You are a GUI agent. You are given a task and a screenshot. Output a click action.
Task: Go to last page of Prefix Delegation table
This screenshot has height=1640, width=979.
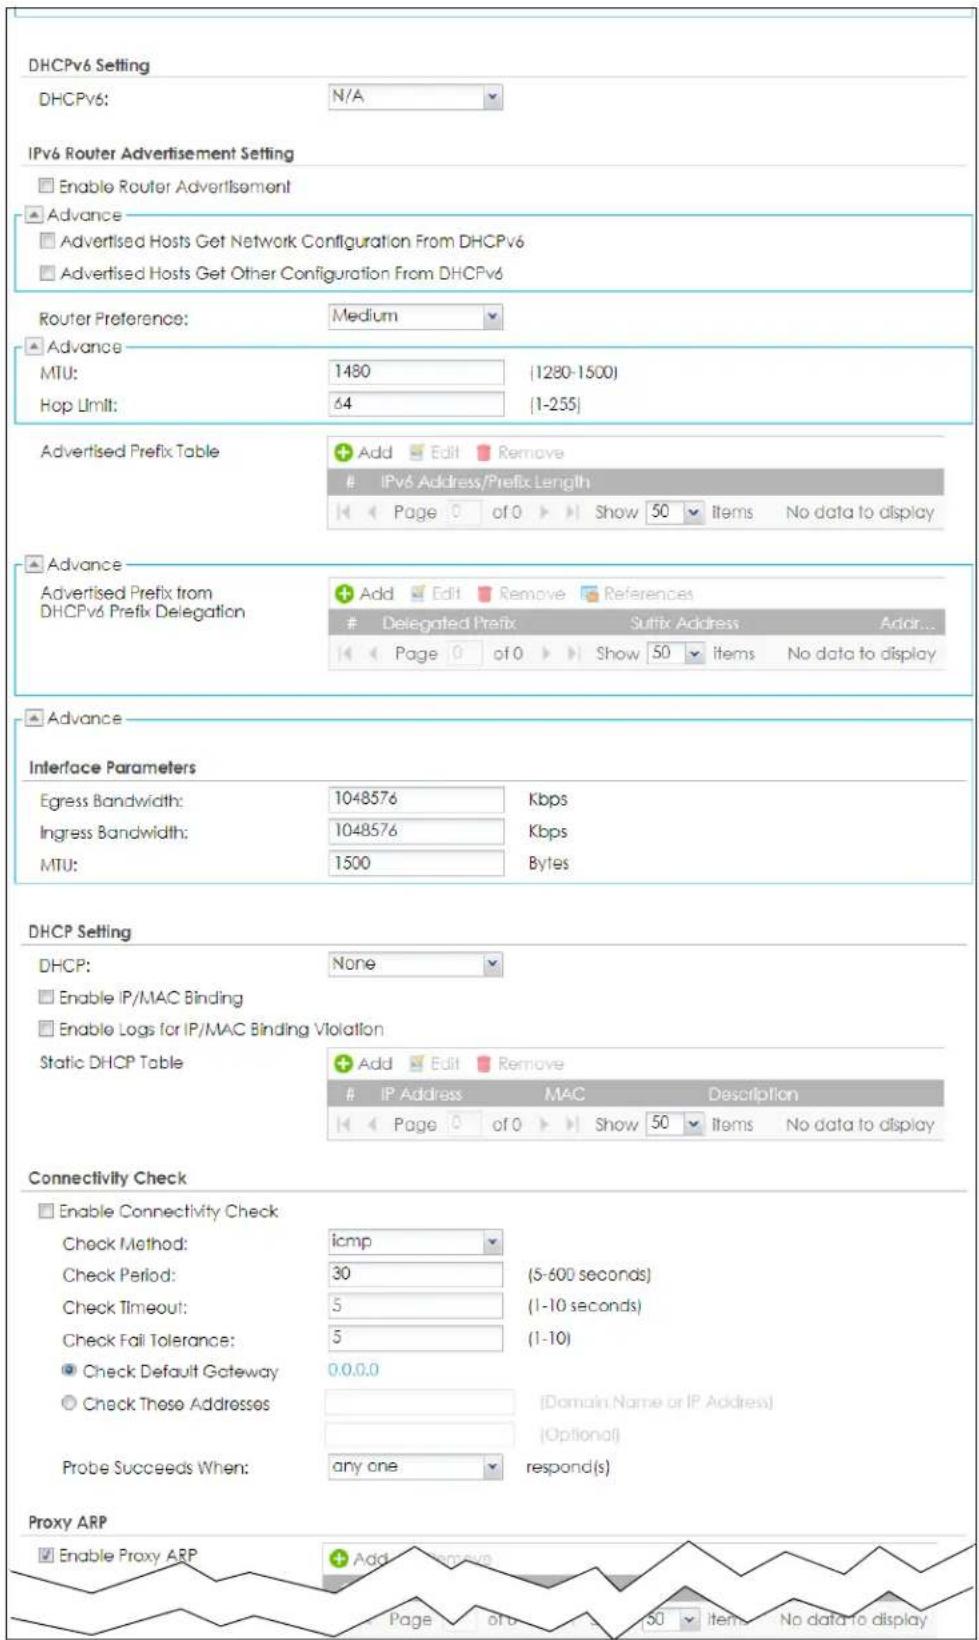[573, 653]
